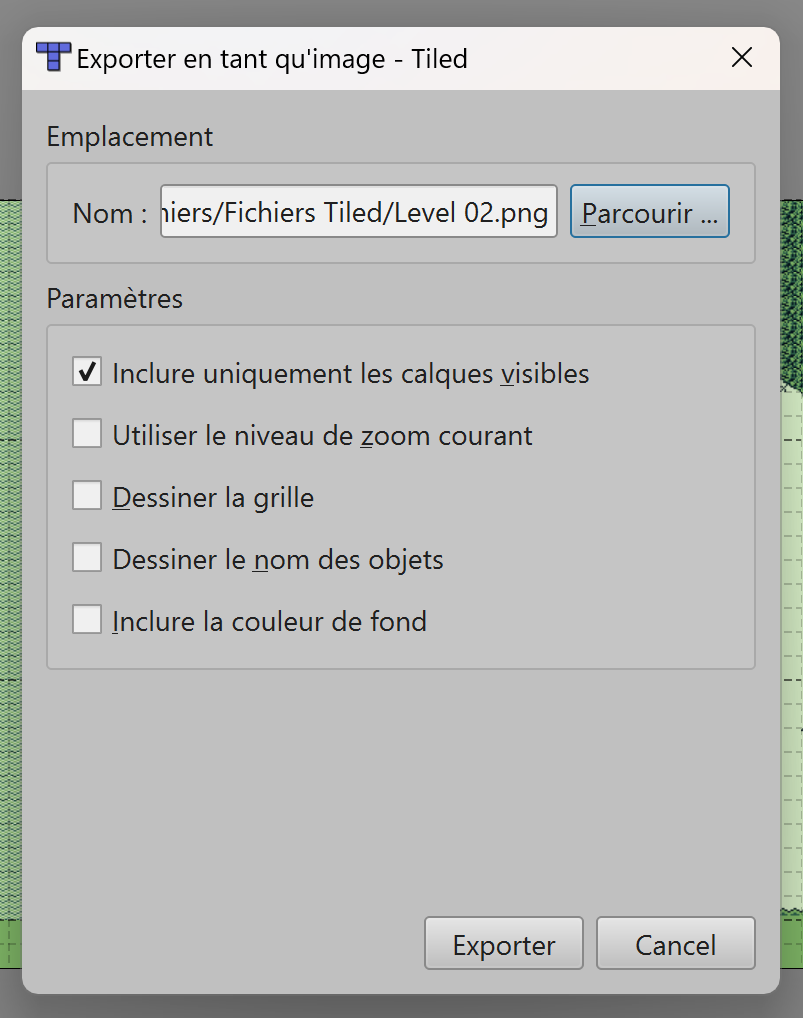Viewport: 803px width, 1018px height.
Task: Enable the current zoom level checkbox
Action: click(x=87, y=434)
